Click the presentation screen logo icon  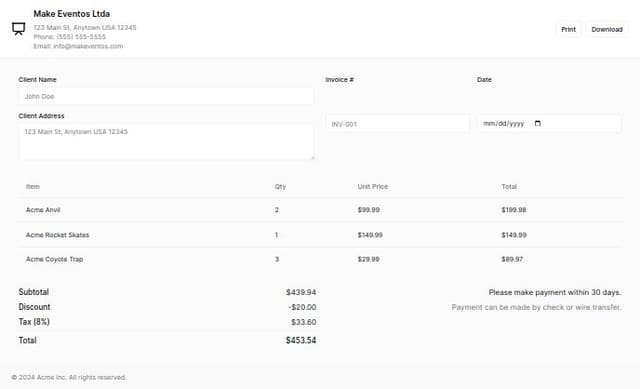(x=18, y=29)
